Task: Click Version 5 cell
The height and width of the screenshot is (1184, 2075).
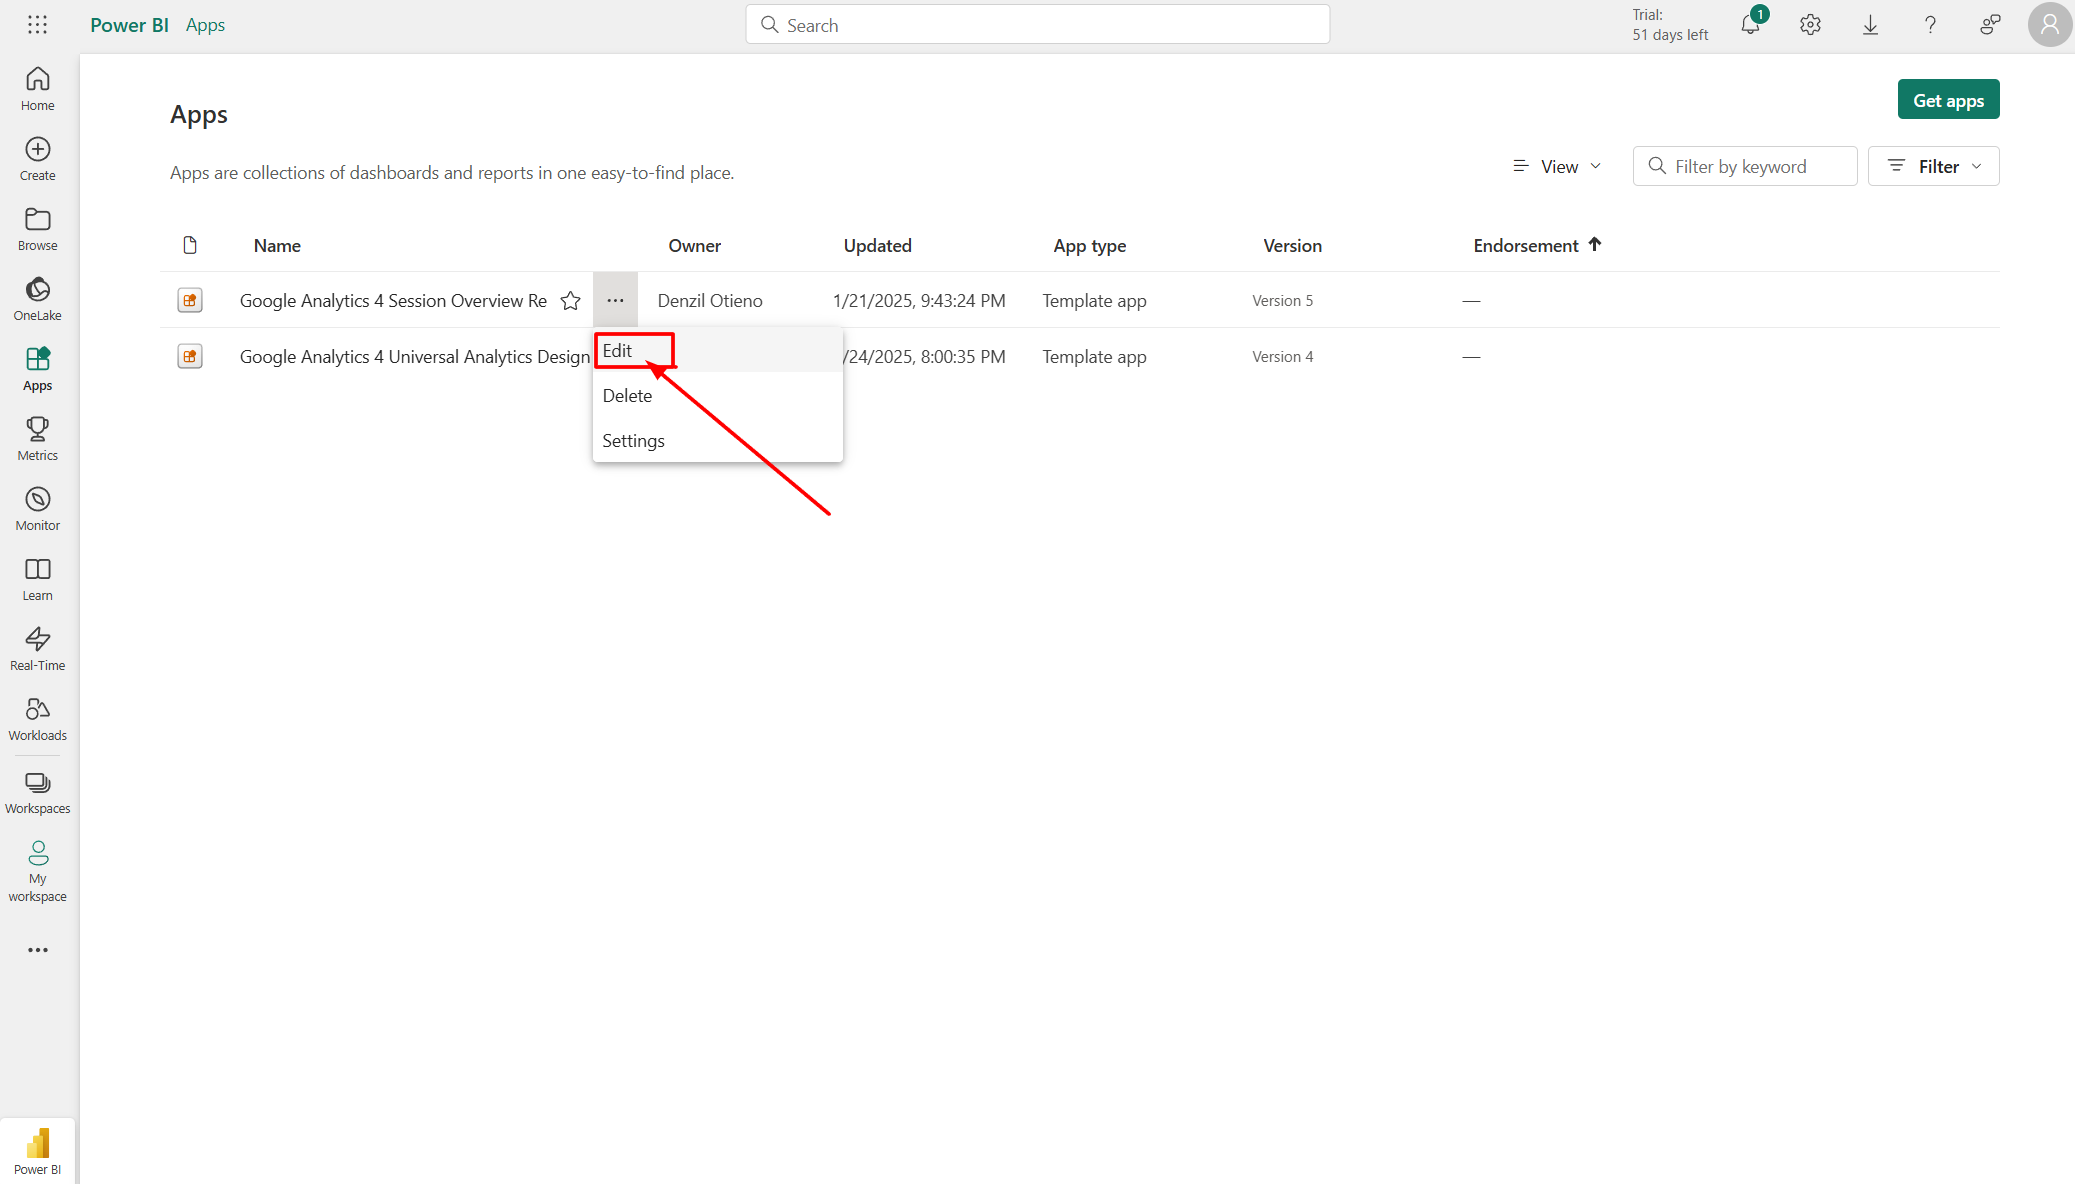Action: tap(1282, 301)
